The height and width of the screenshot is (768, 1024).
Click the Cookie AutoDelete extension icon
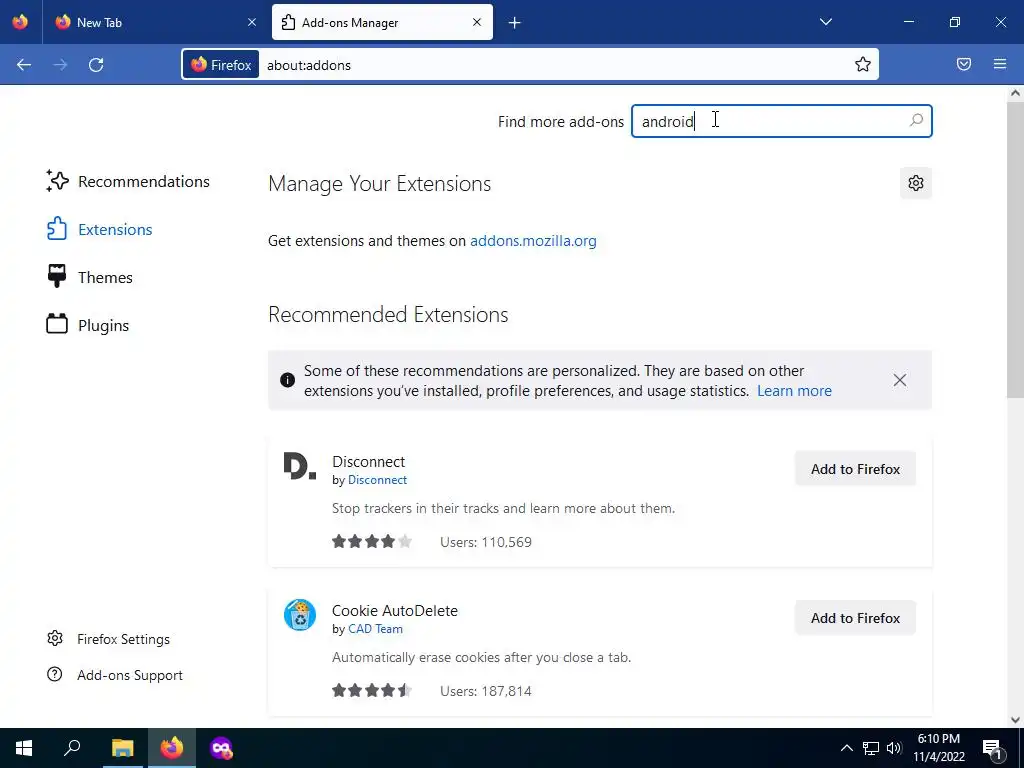click(300, 615)
